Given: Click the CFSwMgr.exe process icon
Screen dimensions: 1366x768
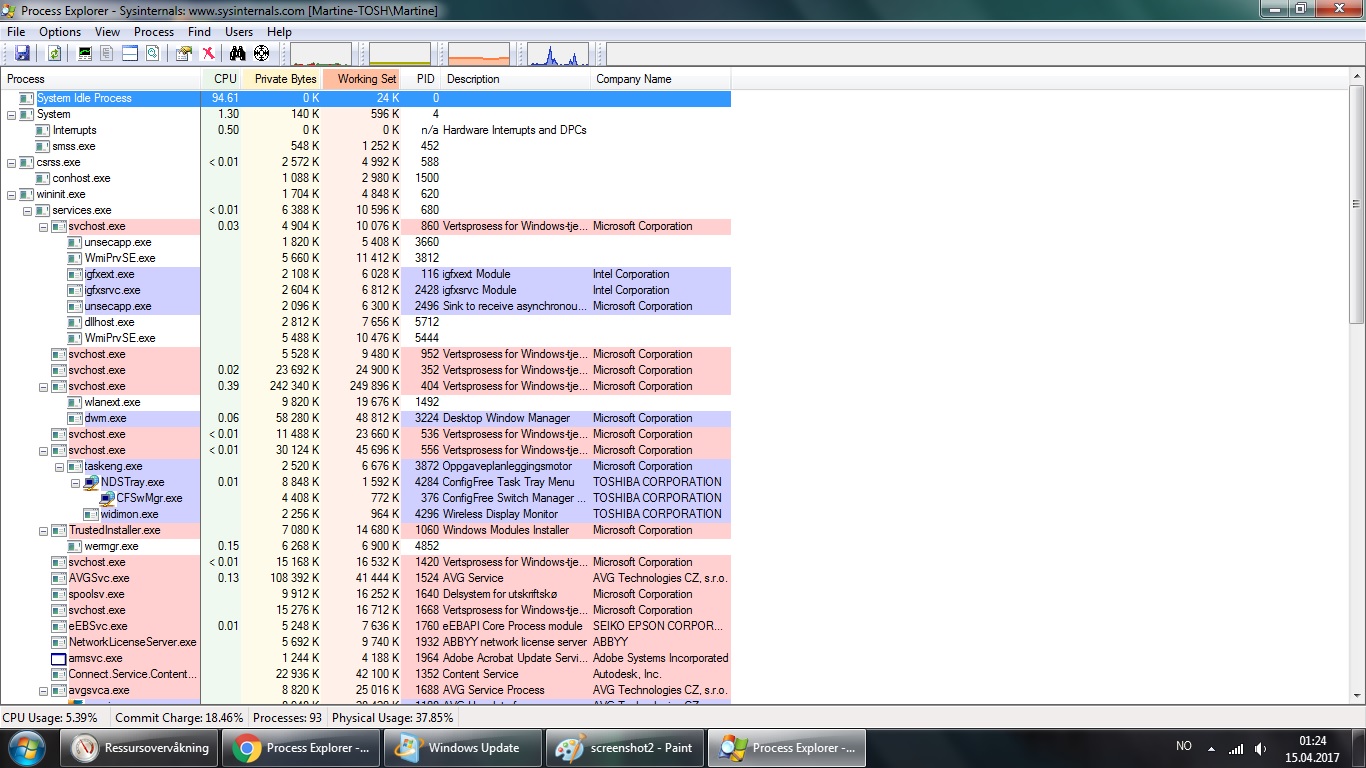Looking at the screenshot, I should tap(107, 498).
